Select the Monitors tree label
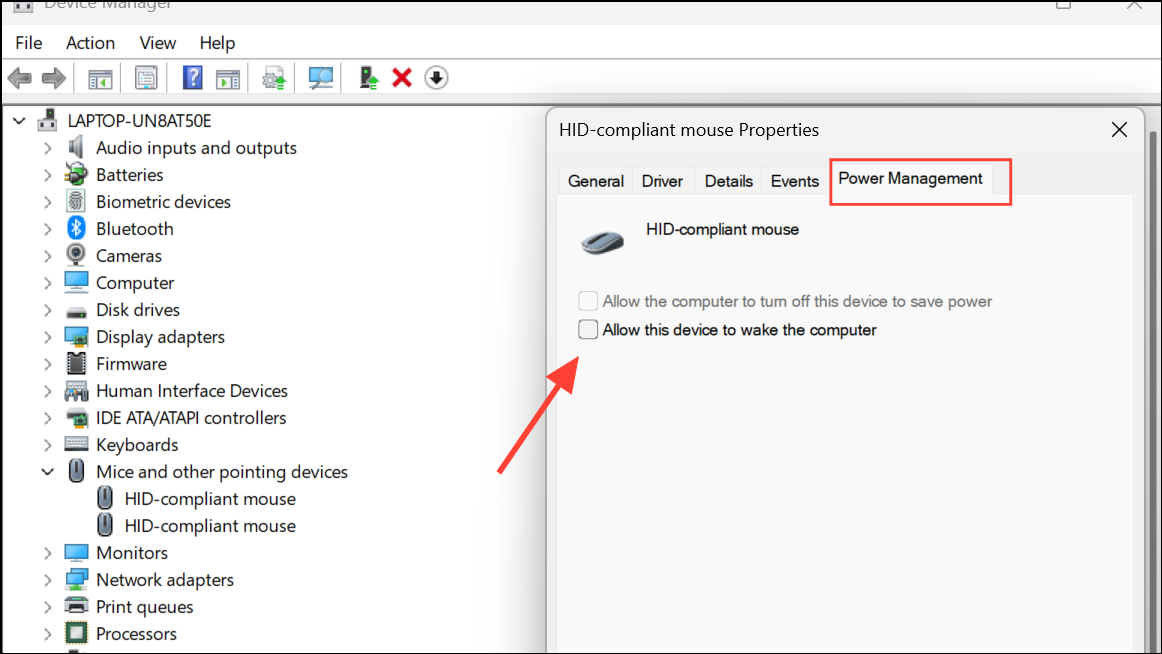Viewport: 1162px width, 654px height. coord(132,553)
